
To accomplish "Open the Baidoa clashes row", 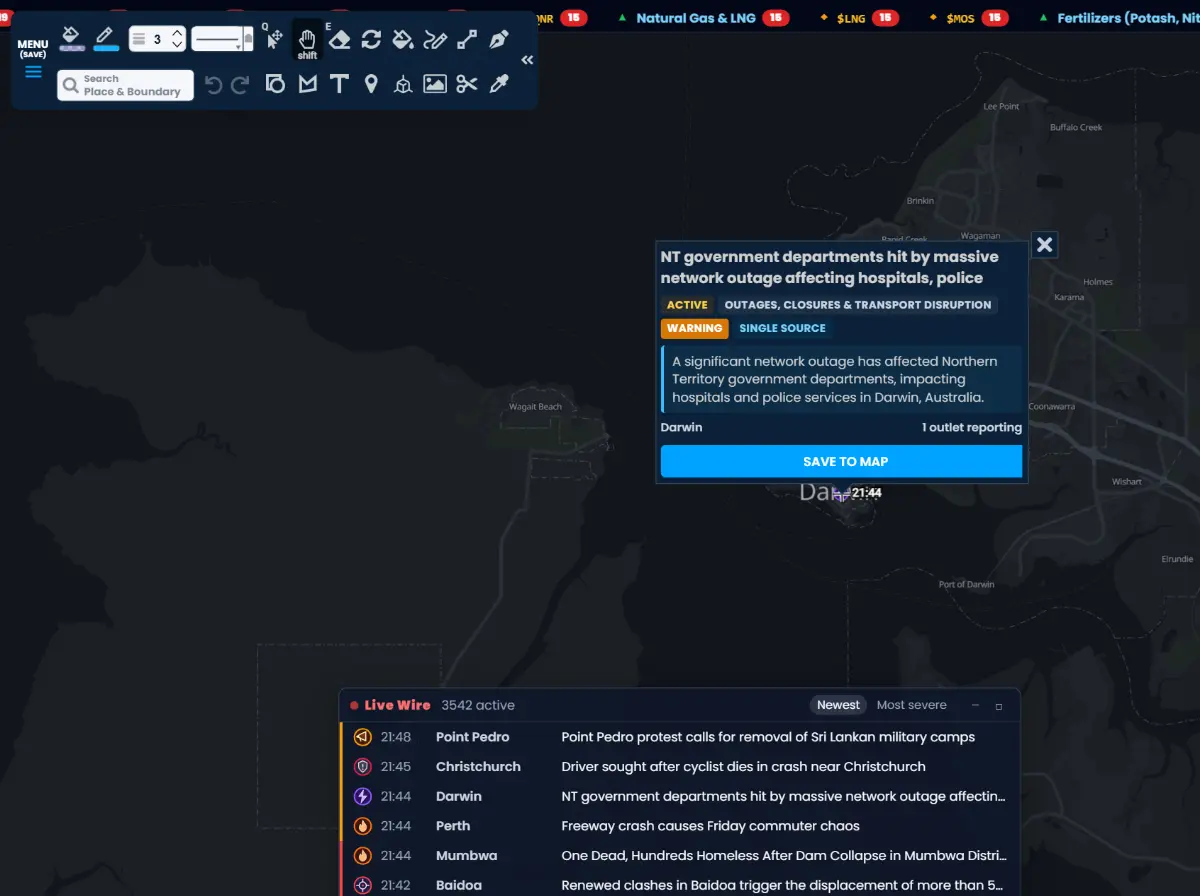I will coord(680,885).
